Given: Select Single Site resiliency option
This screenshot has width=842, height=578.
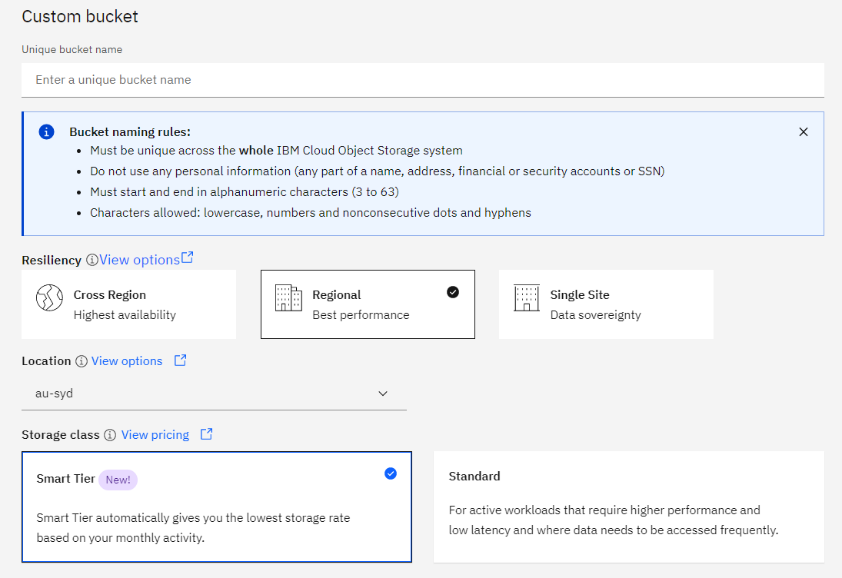Looking at the screenshot, I should pos(606,305).
